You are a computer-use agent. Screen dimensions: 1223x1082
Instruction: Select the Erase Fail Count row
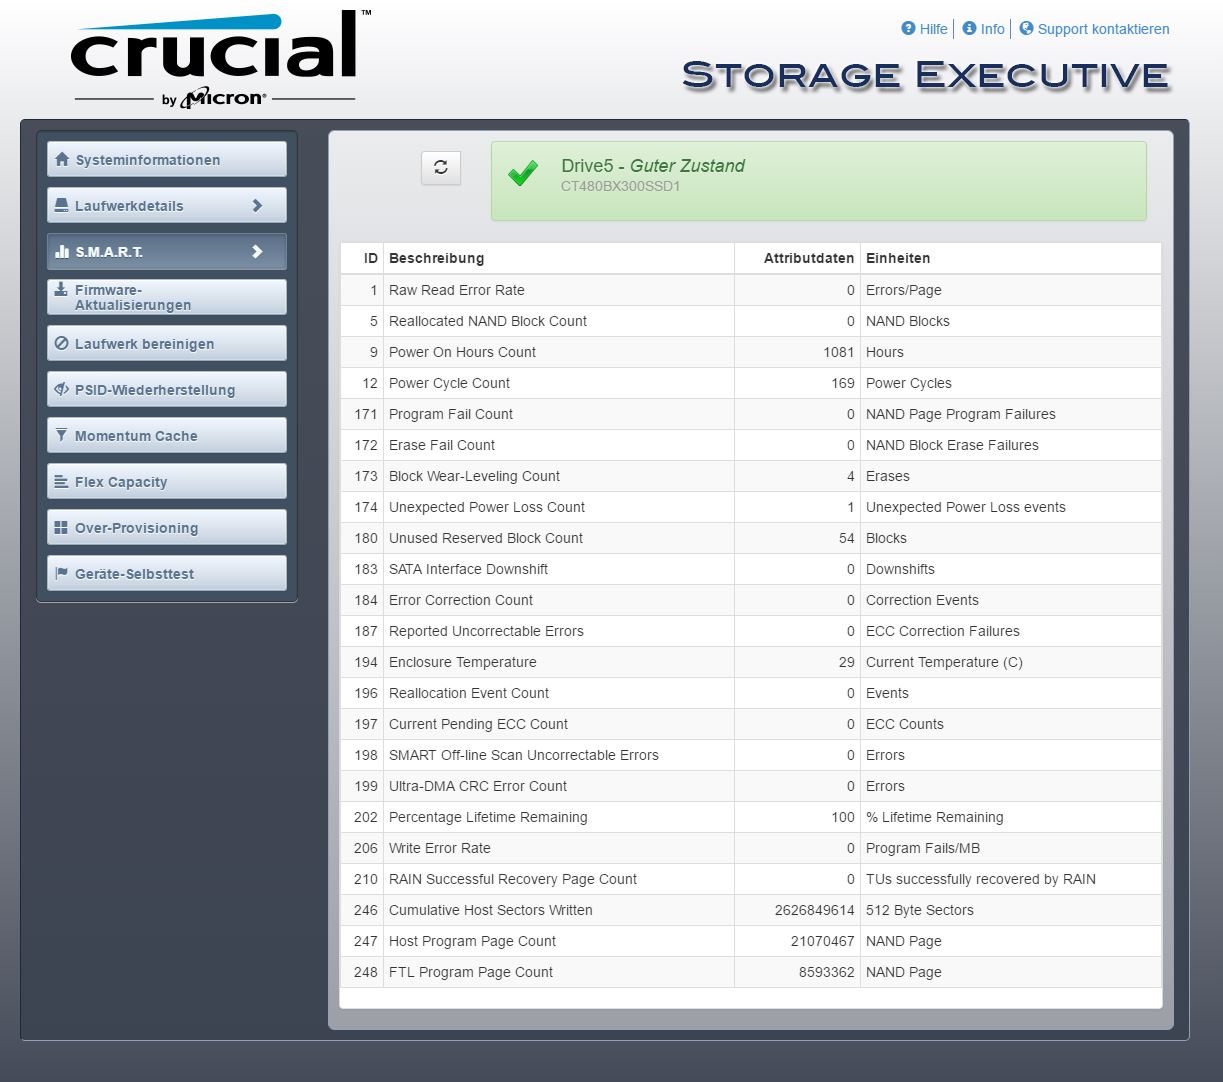coord(751,445)
